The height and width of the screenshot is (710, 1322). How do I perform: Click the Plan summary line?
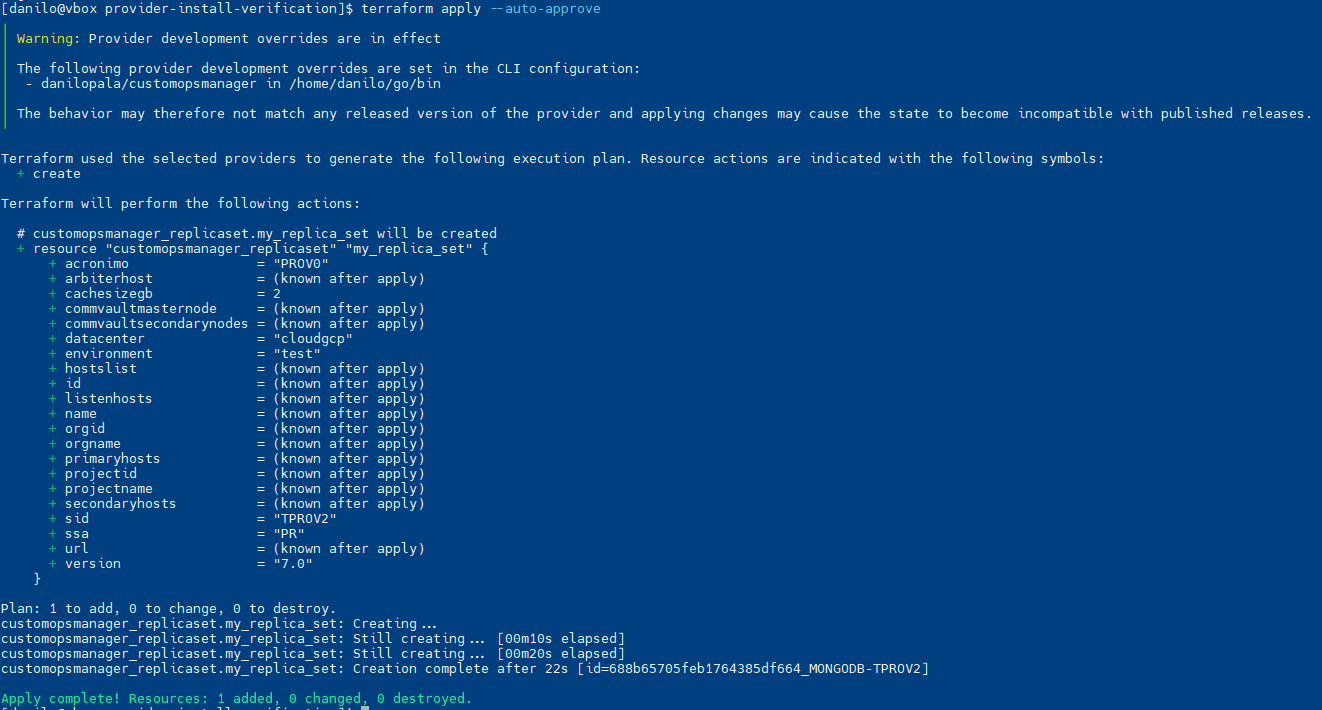168,608
